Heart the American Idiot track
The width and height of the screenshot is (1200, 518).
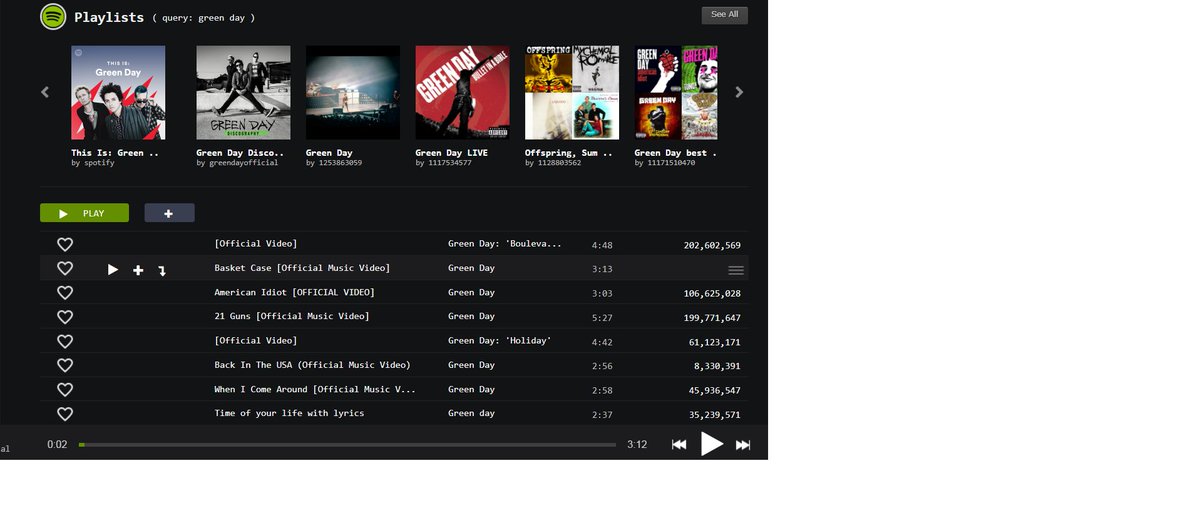click(65, 292)
